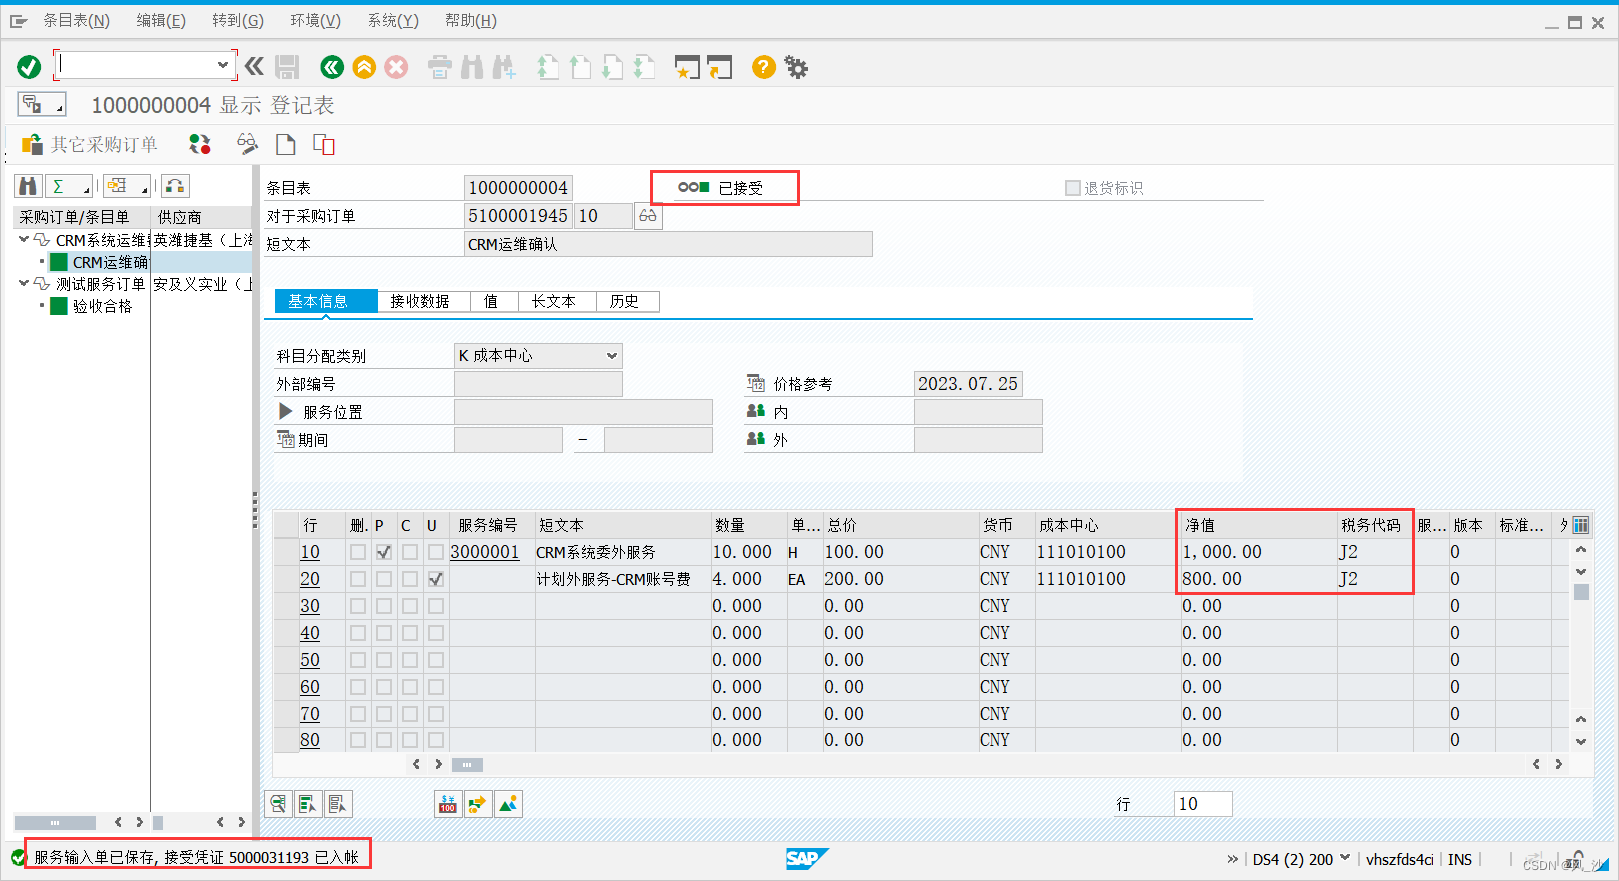Open the command field dropdown arrow
This screenshot has width=1619, height=881.
click(222, 65)
